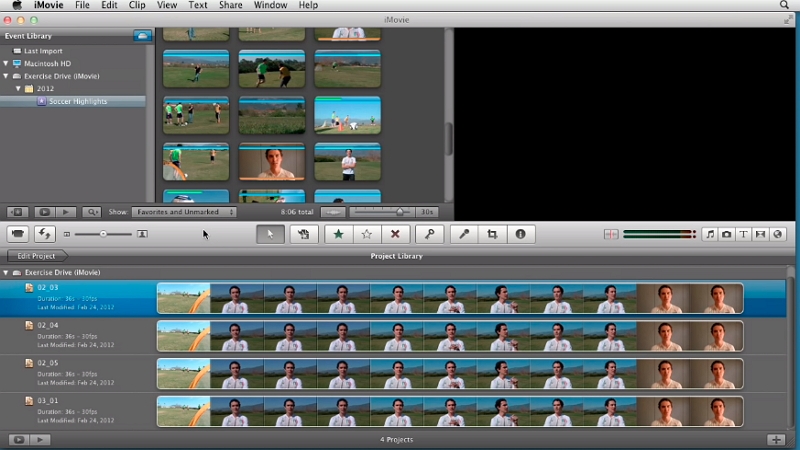Click the 02_04 project filmstrip
This screenshot has width=800, height=450.
click(x=450, y=336)
